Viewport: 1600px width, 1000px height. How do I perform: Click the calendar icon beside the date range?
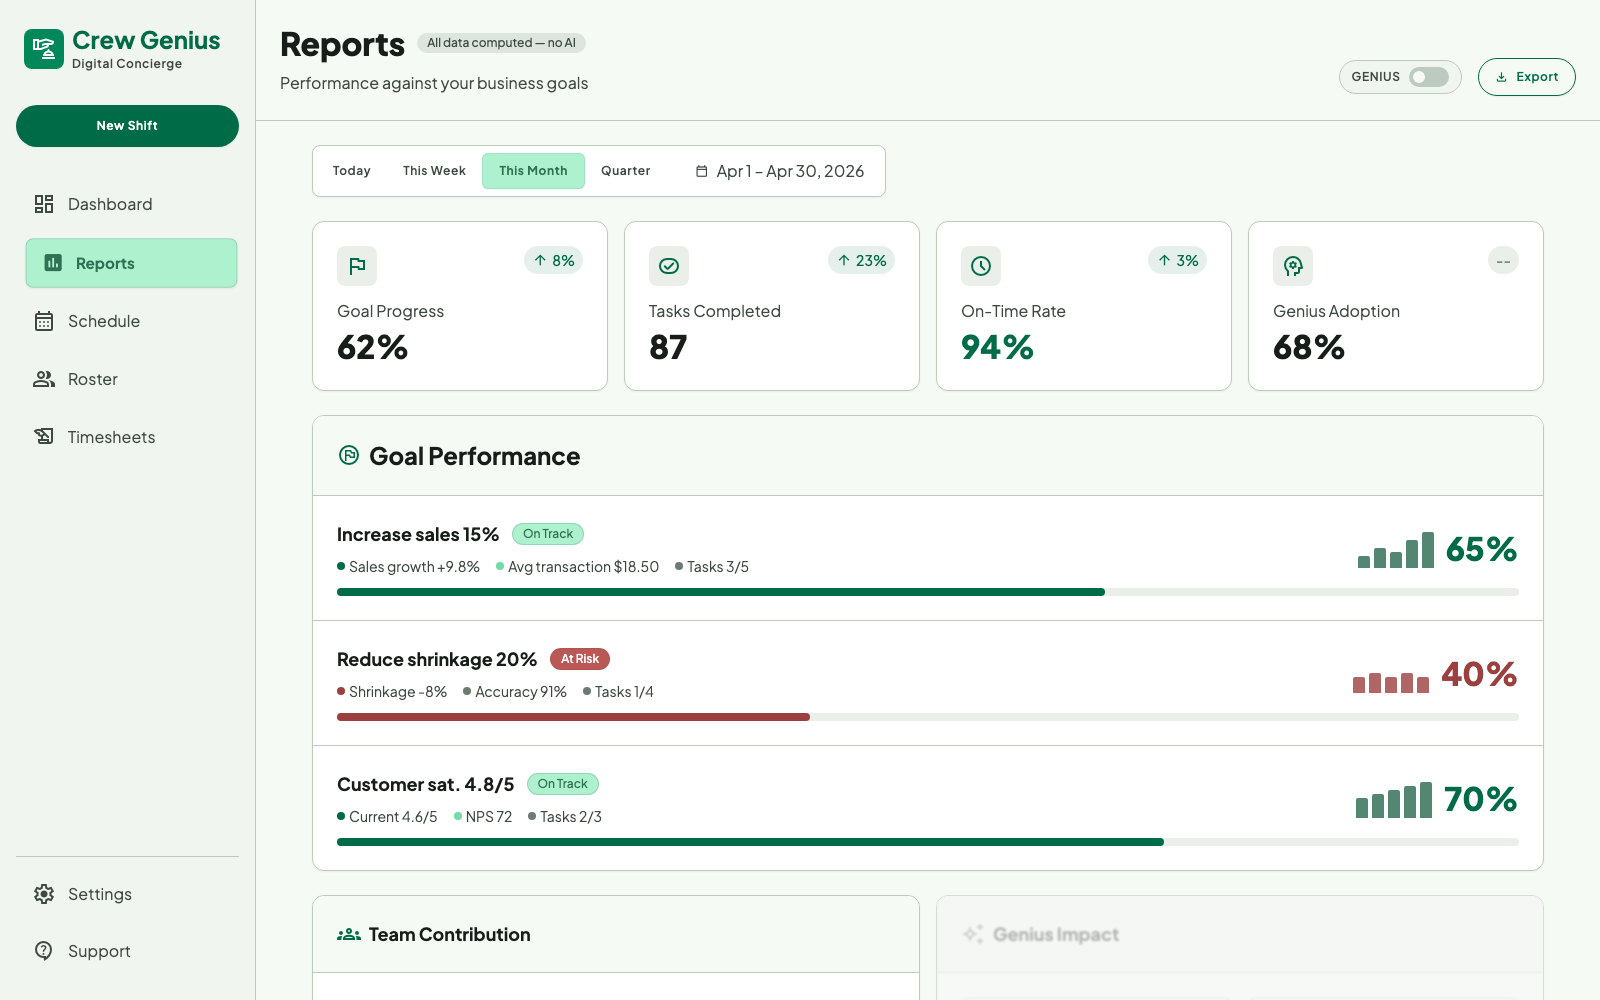point(702,171)
